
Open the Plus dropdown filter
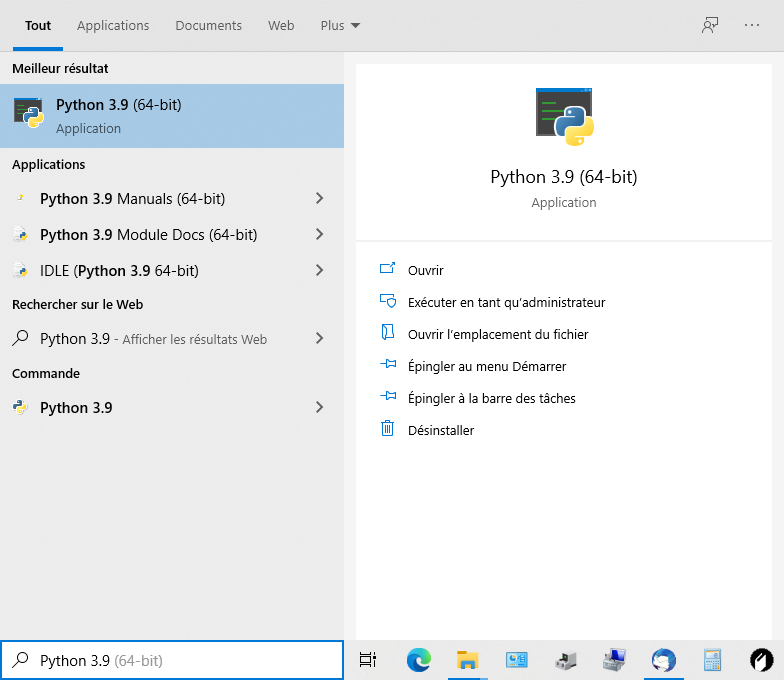point(340,26)
